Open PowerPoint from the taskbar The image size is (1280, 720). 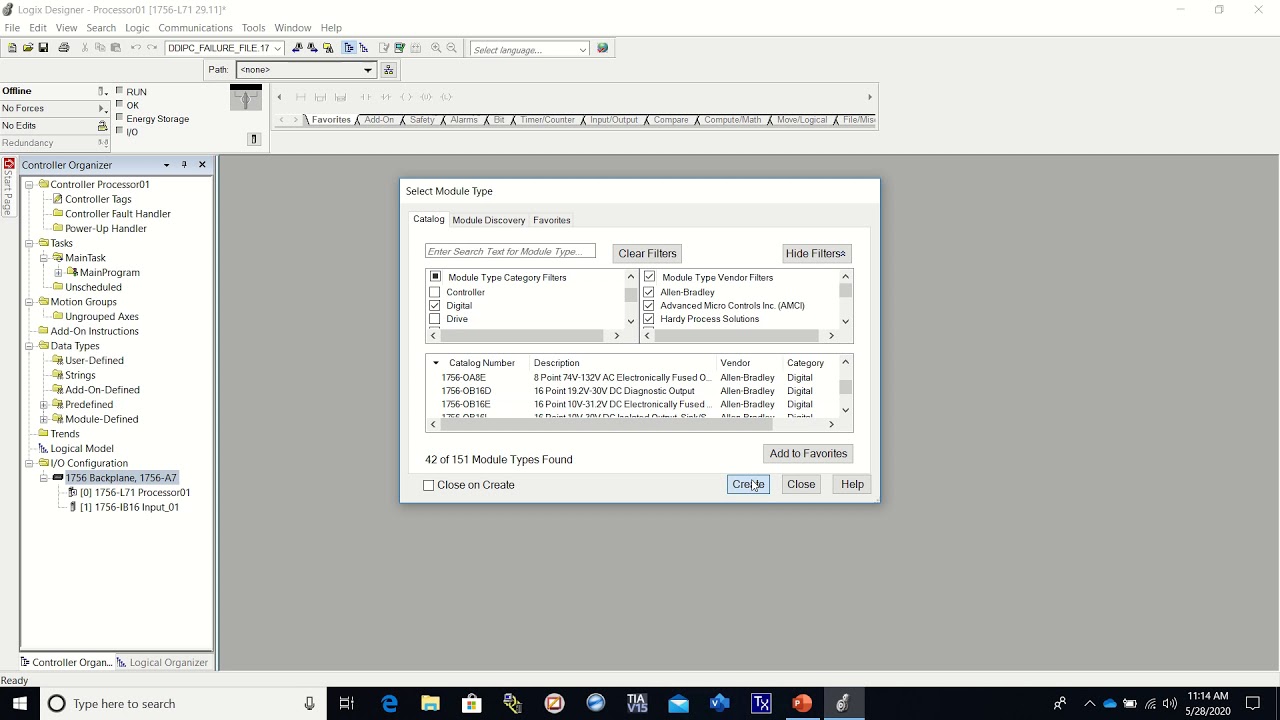802,703
